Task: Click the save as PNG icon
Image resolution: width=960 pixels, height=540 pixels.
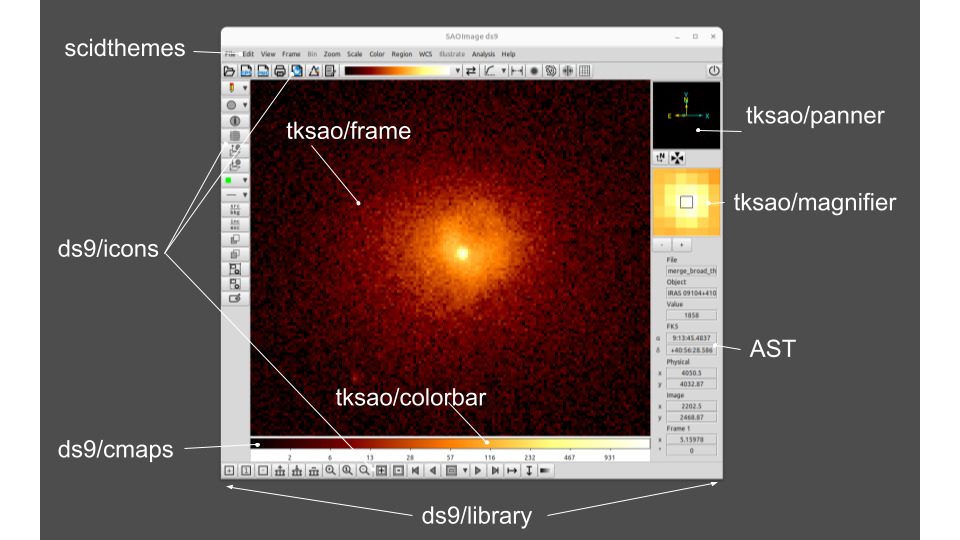Action: coord(263,71)
